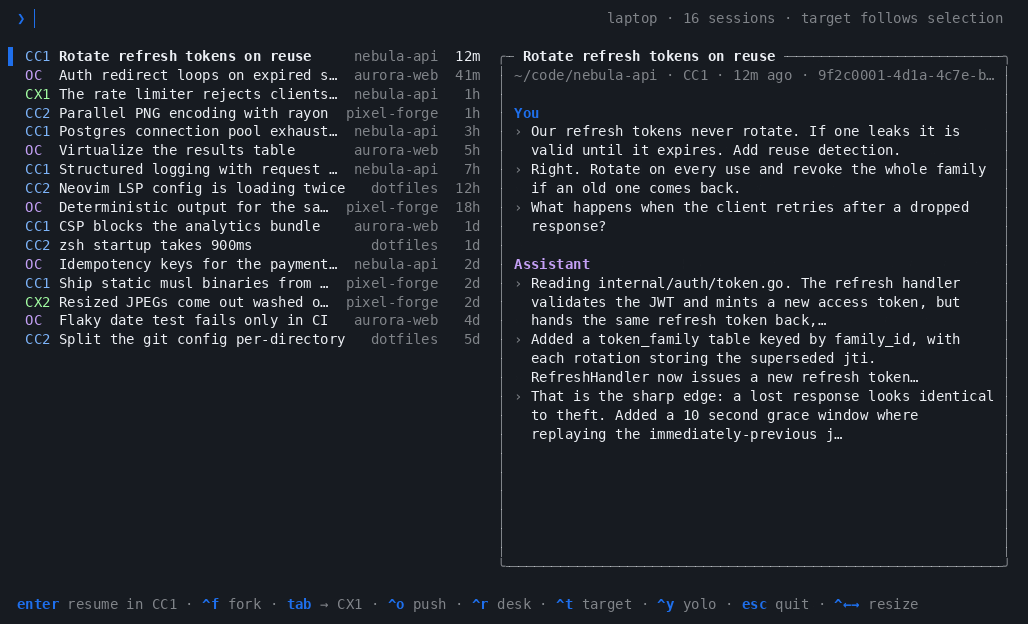Click the "enter resume in CC1" hint
The image size is (1028, 624).
tap(97, 604)
